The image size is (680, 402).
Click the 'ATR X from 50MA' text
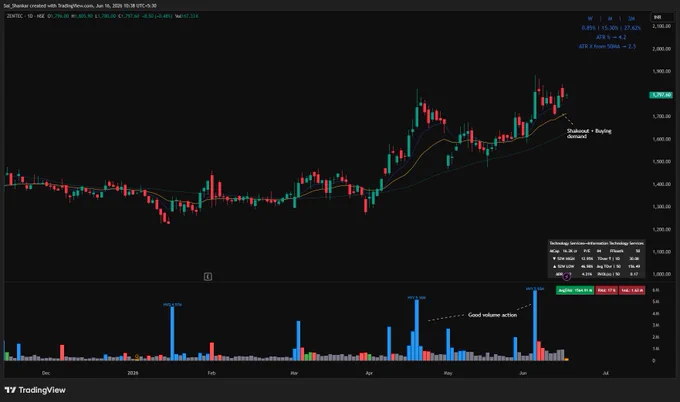[607, 46]
